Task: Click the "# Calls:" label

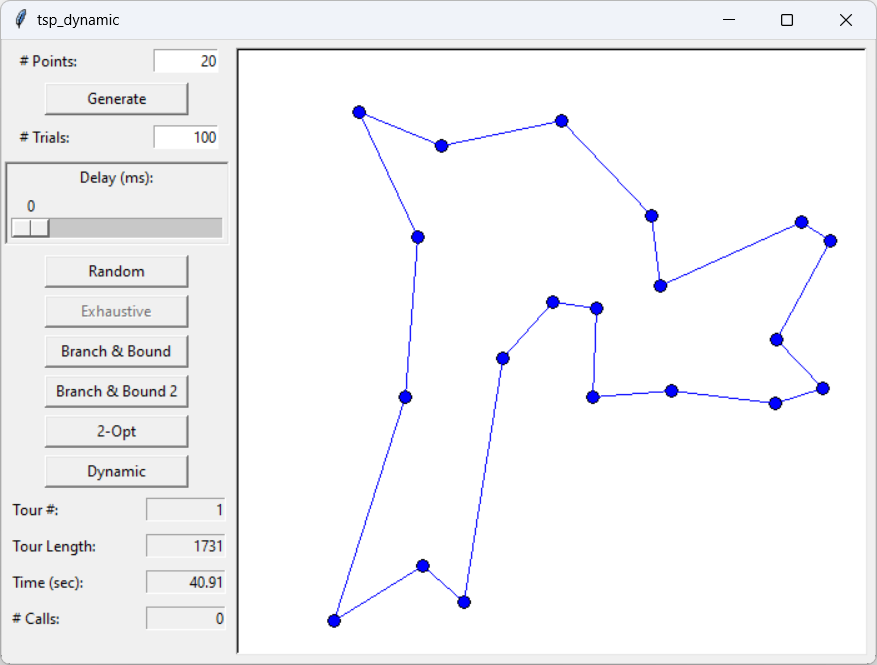Action: click(x=36, y=619)
